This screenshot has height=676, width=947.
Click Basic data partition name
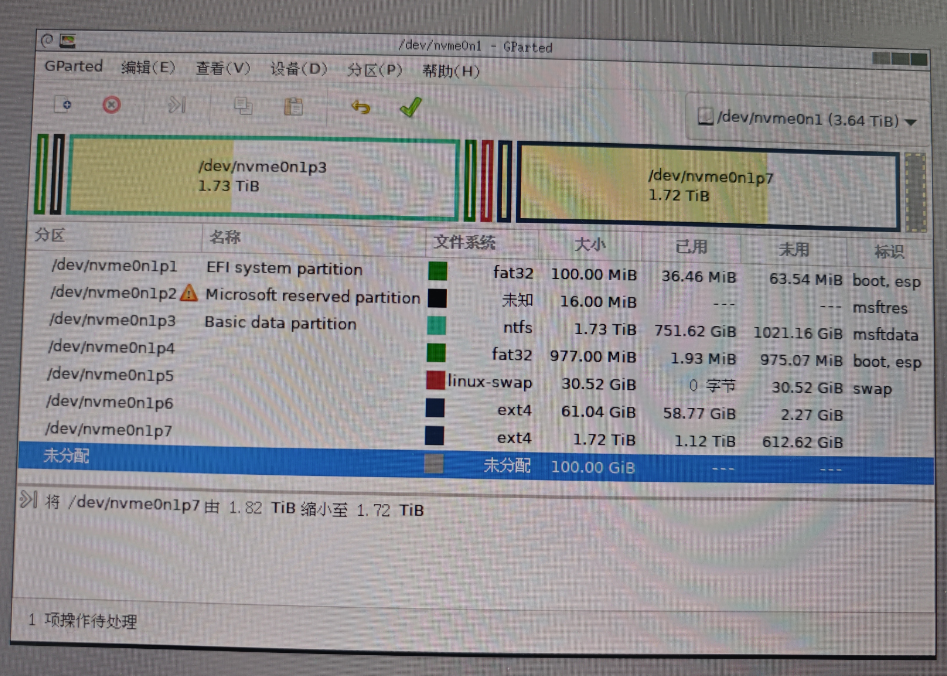281,323
